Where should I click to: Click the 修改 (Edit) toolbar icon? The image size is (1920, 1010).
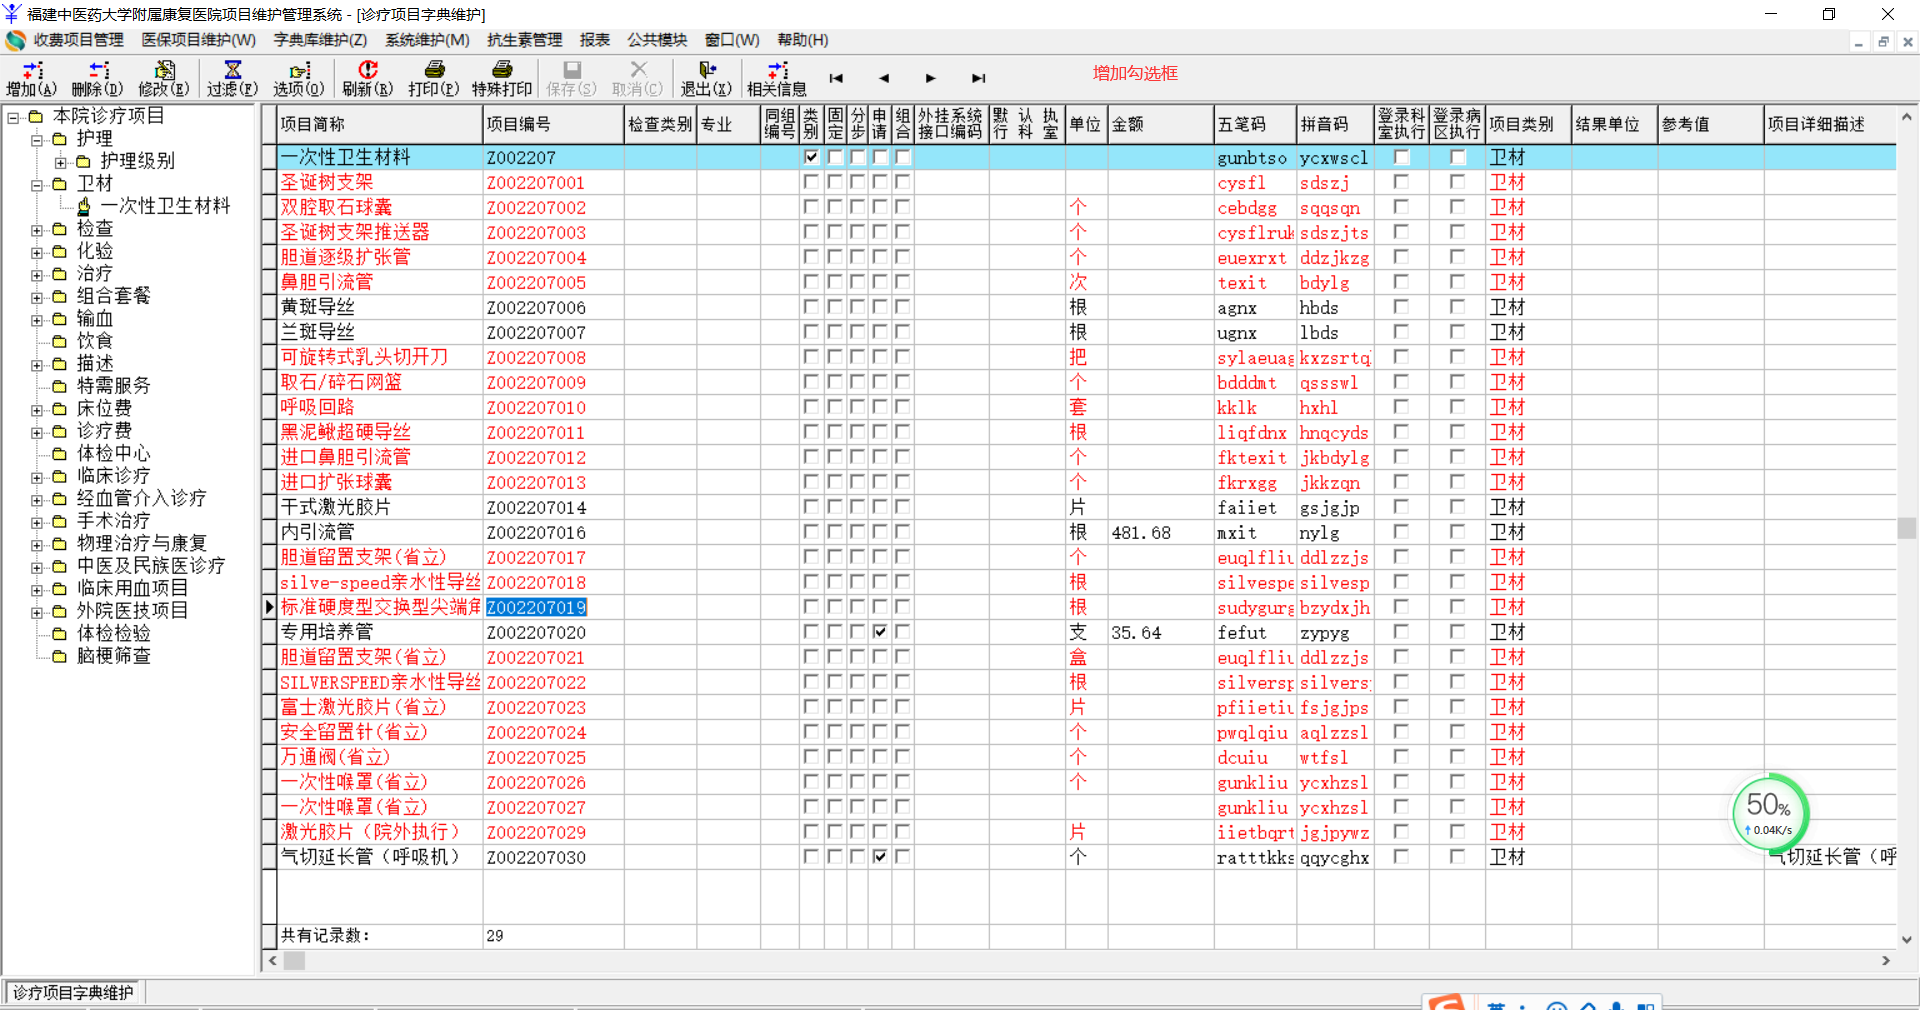pyautogui.click(x=163, y=78)
